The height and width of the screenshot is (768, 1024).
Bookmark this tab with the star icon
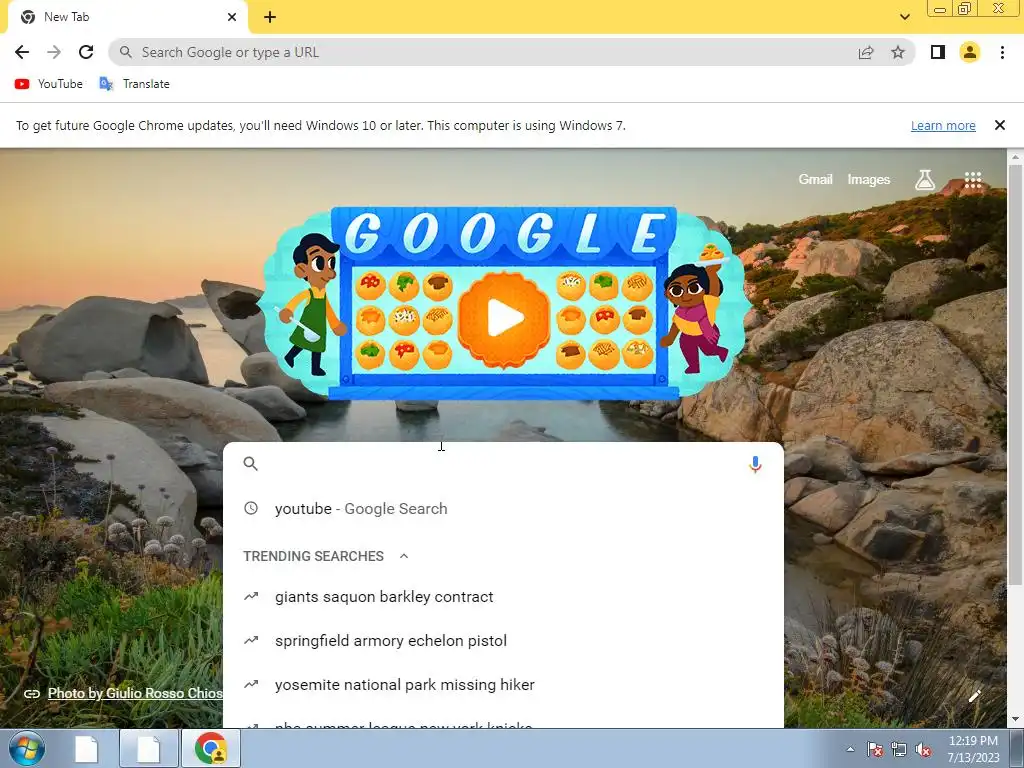click(x=898, y=52)
